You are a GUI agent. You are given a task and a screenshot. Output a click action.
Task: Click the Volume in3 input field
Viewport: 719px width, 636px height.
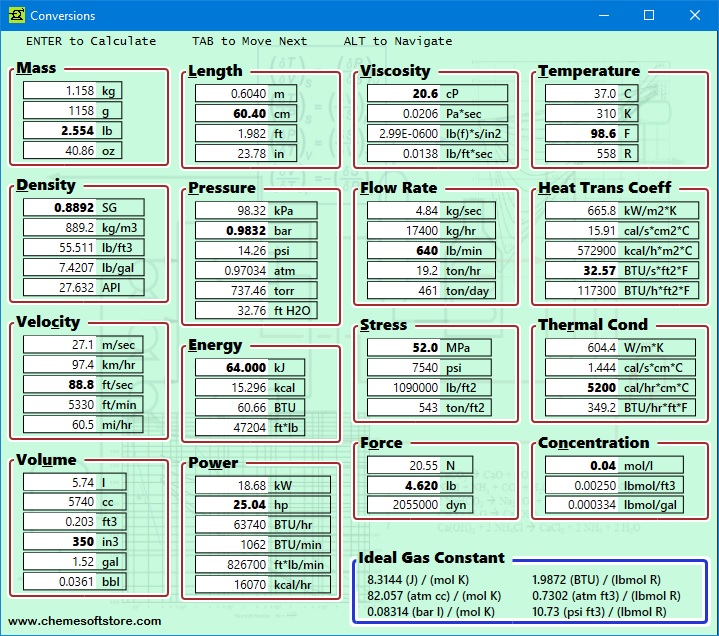tap(60, 541)
